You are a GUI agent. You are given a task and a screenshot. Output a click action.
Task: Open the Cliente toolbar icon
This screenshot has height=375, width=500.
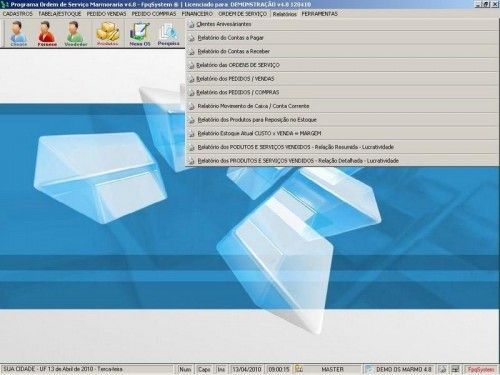18,33
